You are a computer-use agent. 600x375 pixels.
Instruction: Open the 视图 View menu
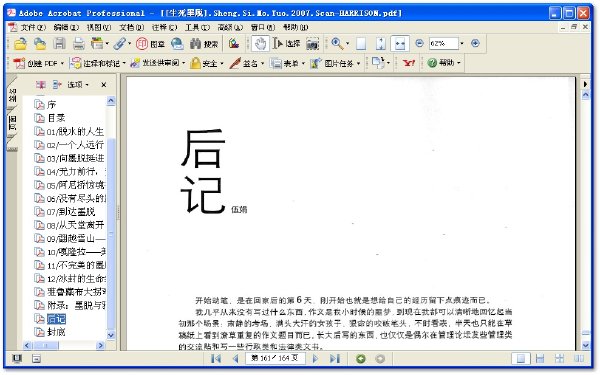coord(99,28)
